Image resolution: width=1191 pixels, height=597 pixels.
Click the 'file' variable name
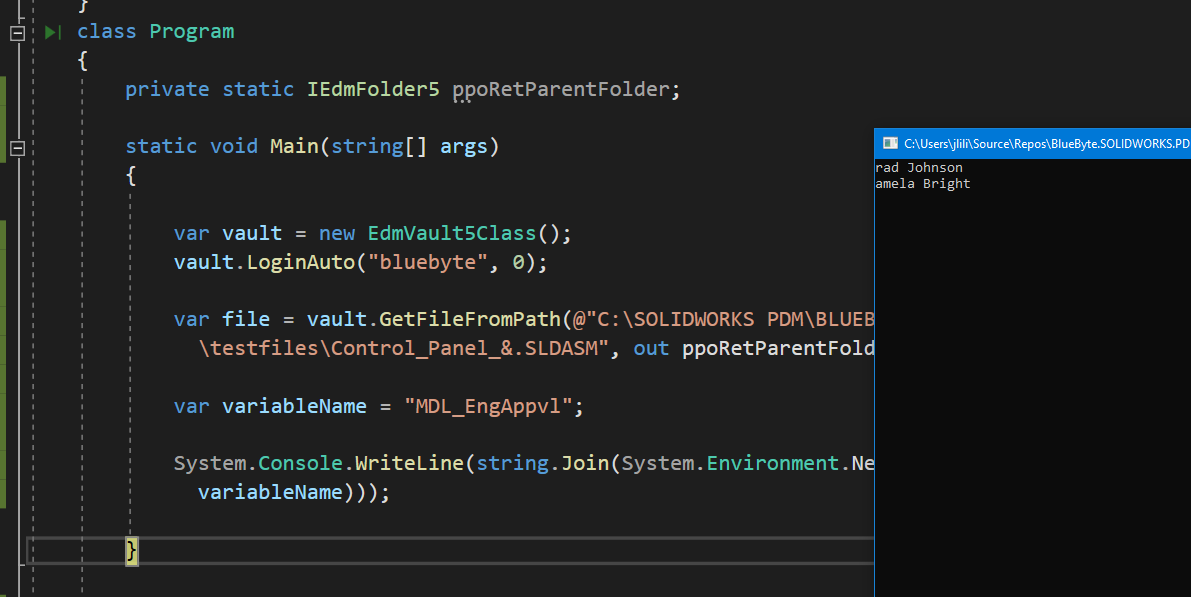(246, 319)
